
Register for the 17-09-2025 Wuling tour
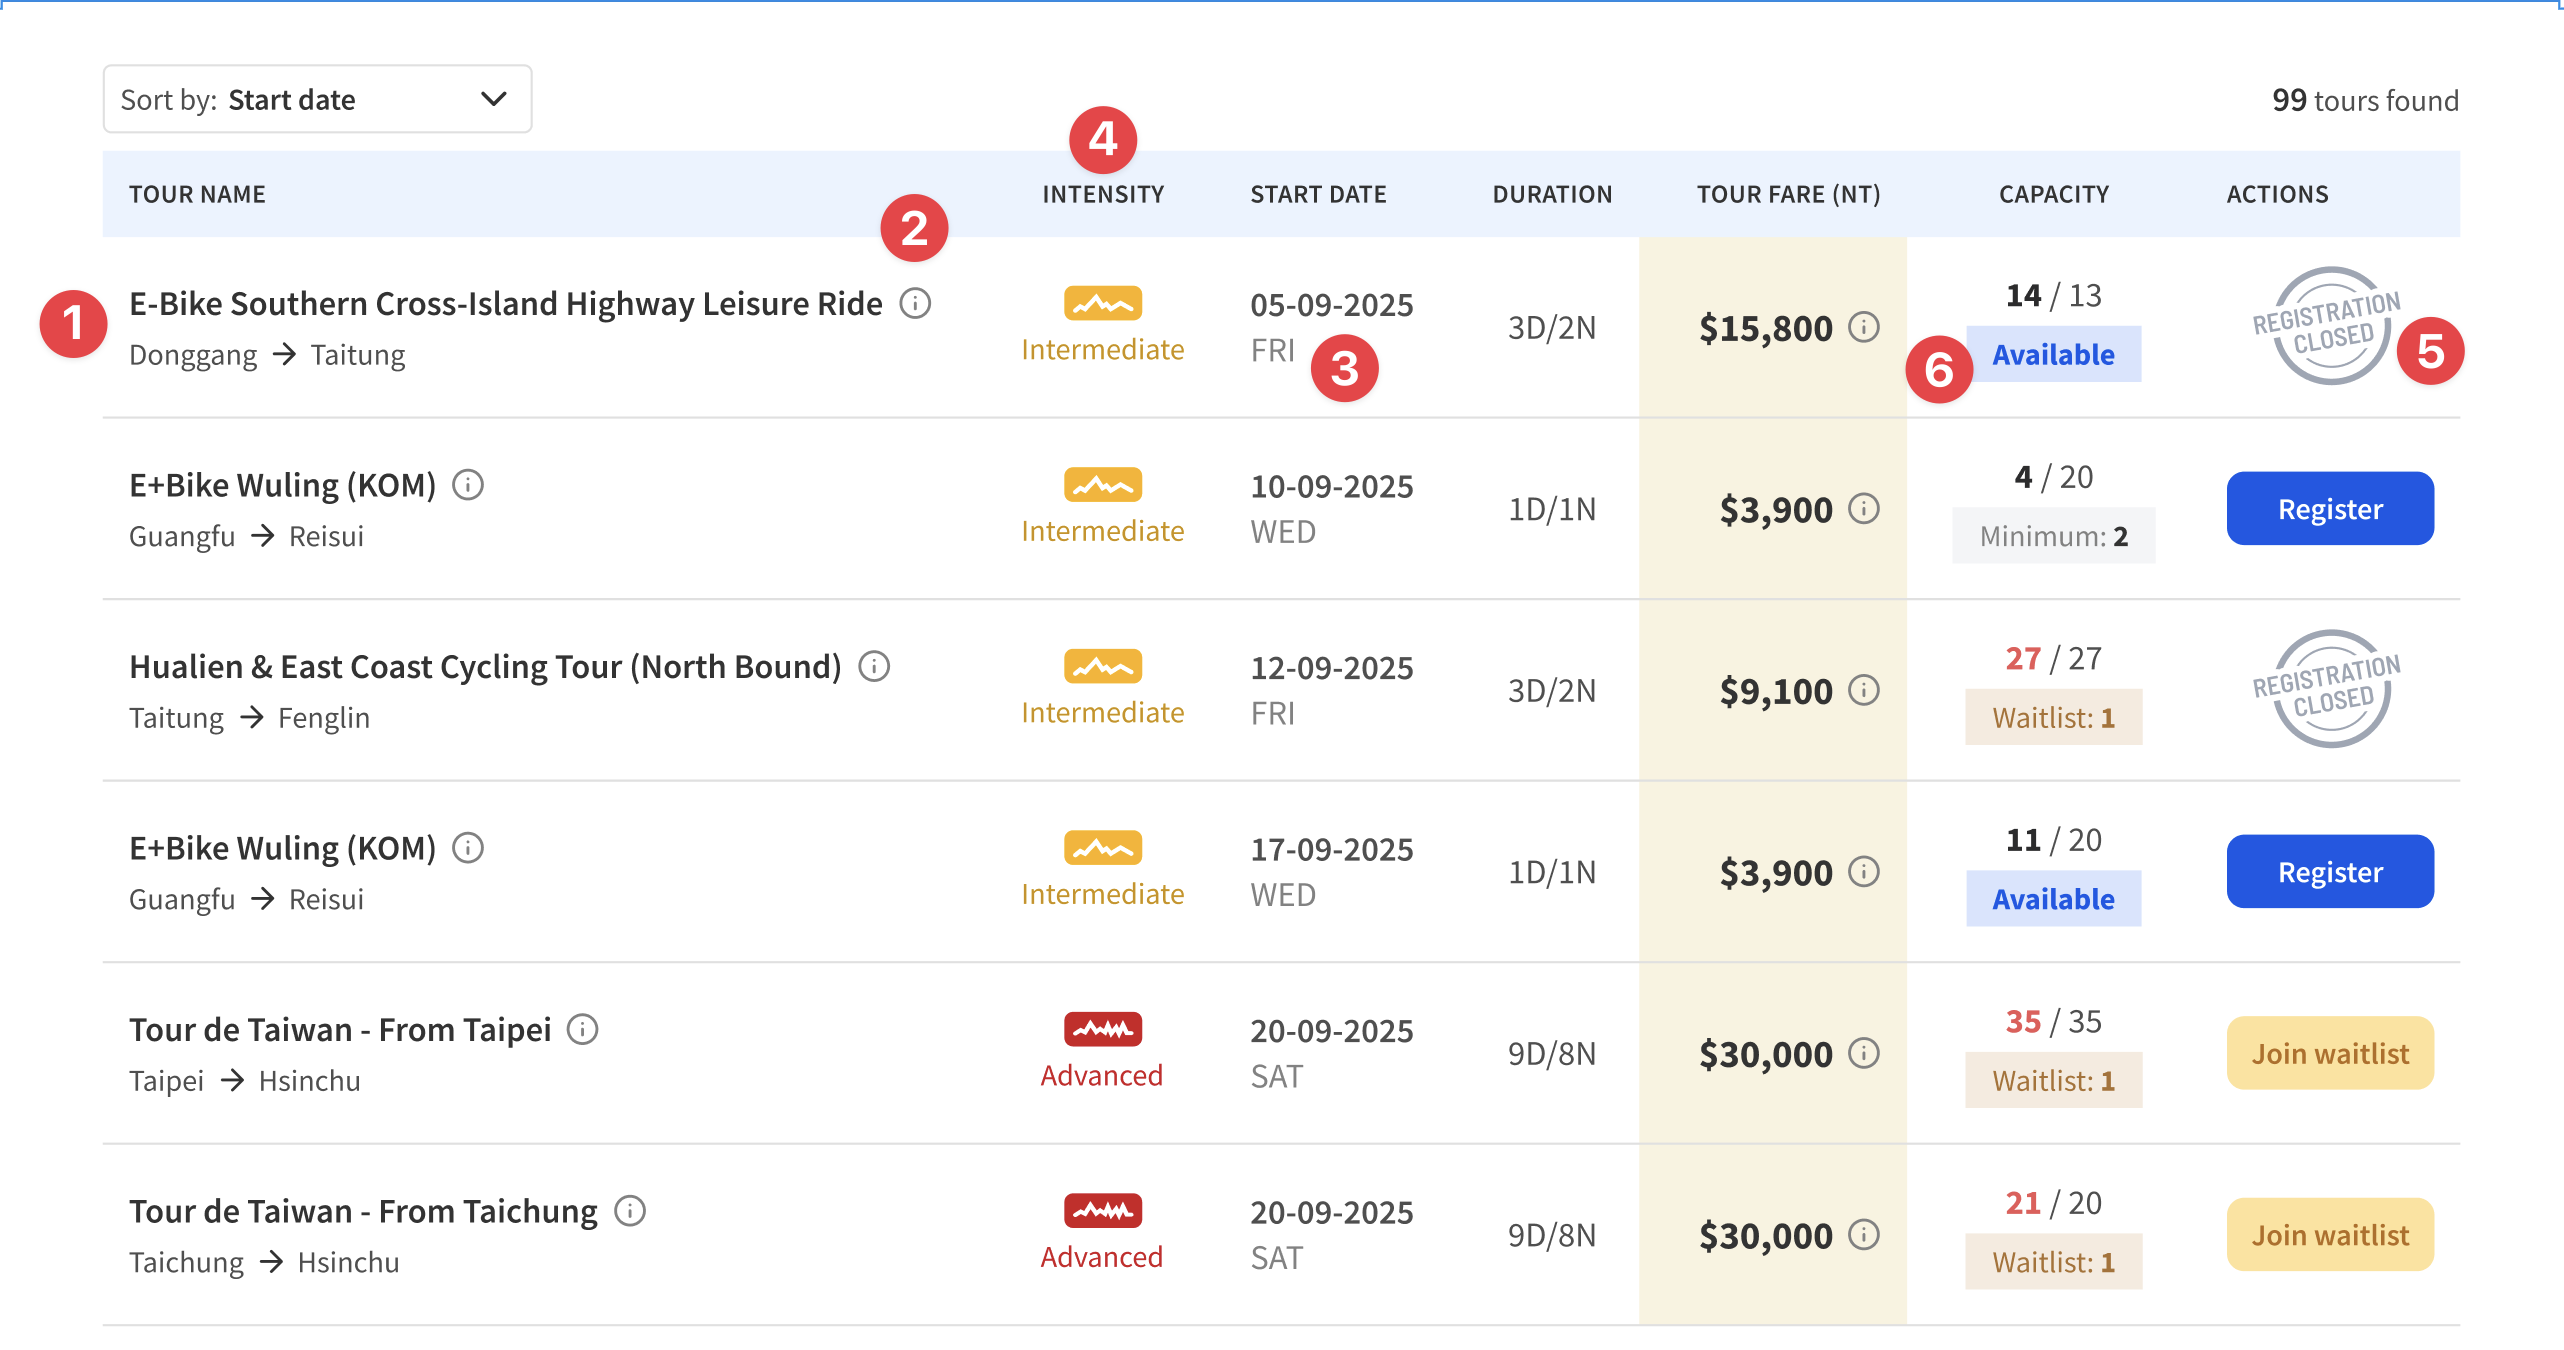2329,872
